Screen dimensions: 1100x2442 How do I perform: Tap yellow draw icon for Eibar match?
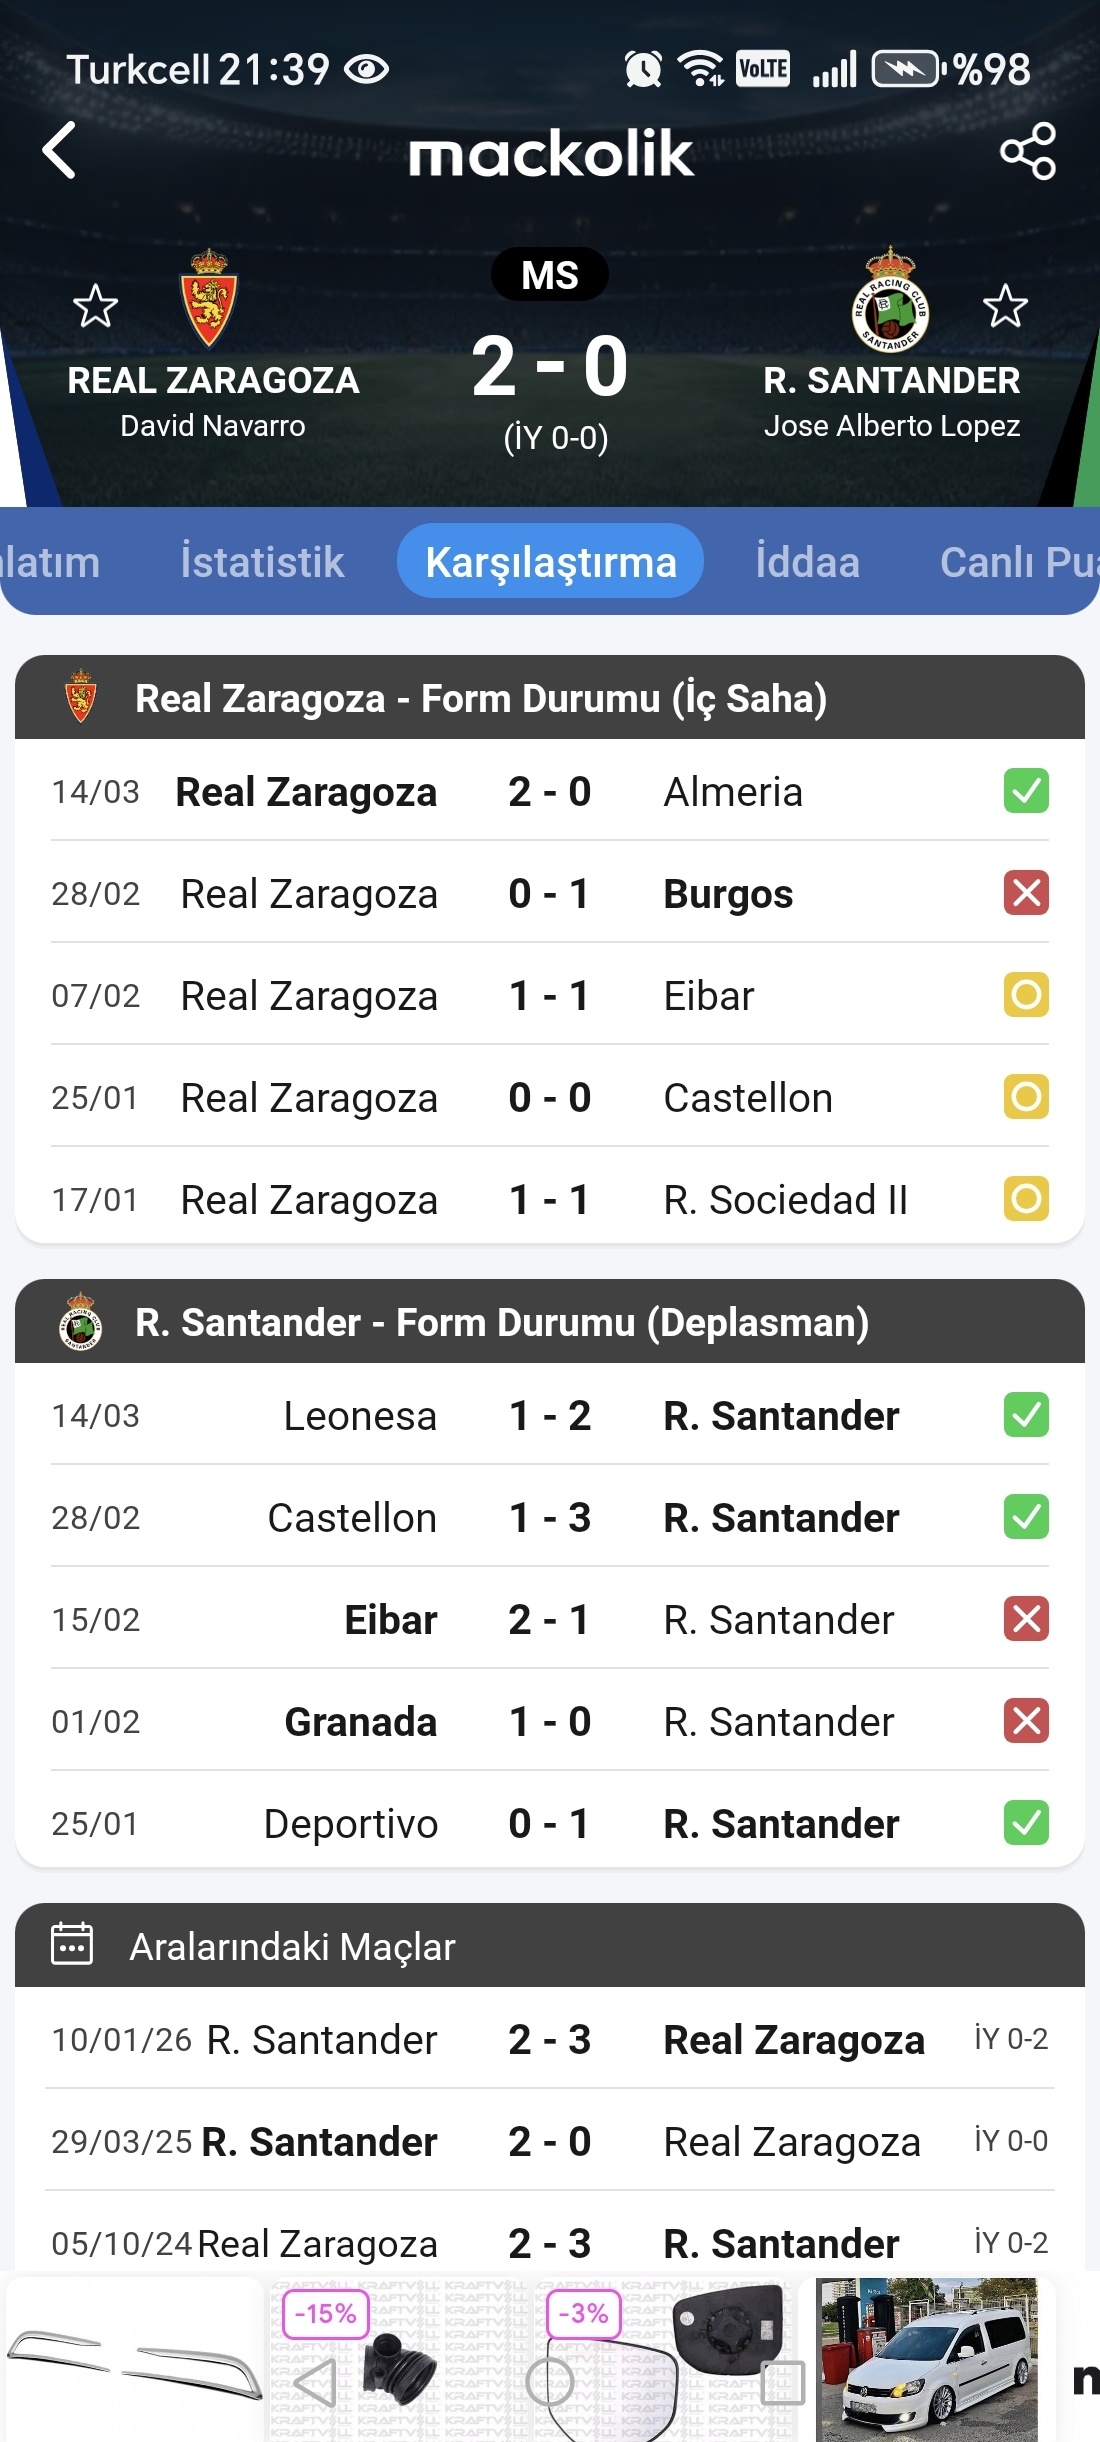1026,995
